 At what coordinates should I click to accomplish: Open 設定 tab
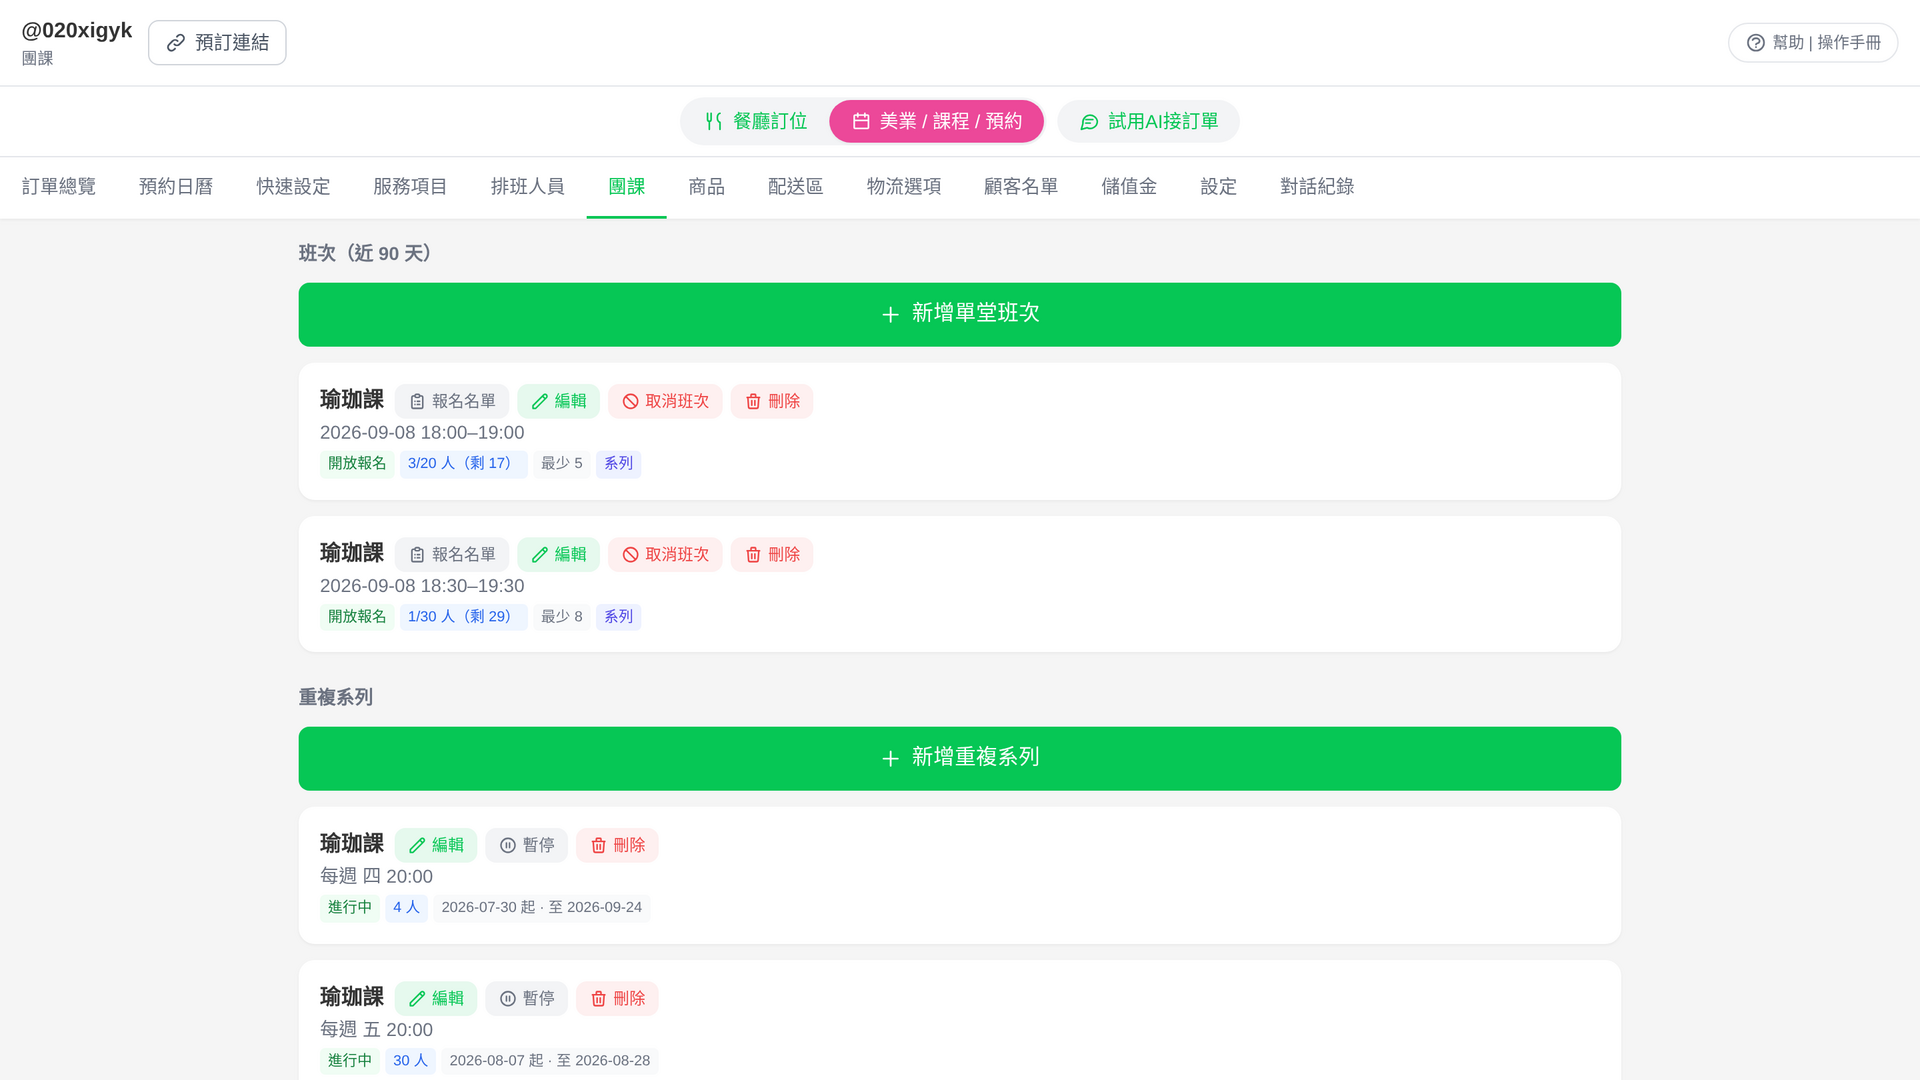pyautogui.click(x=1218, y=187)
